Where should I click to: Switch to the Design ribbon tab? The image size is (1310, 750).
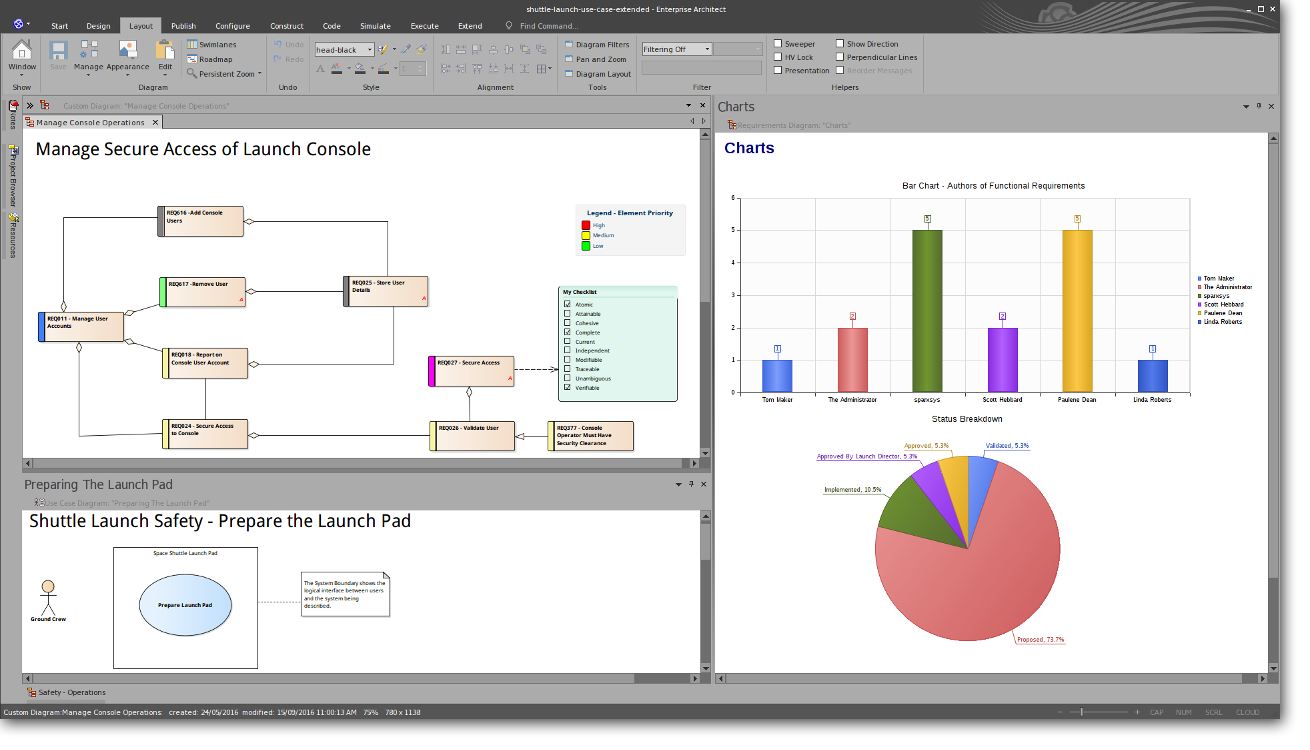(x=98, y=26)
